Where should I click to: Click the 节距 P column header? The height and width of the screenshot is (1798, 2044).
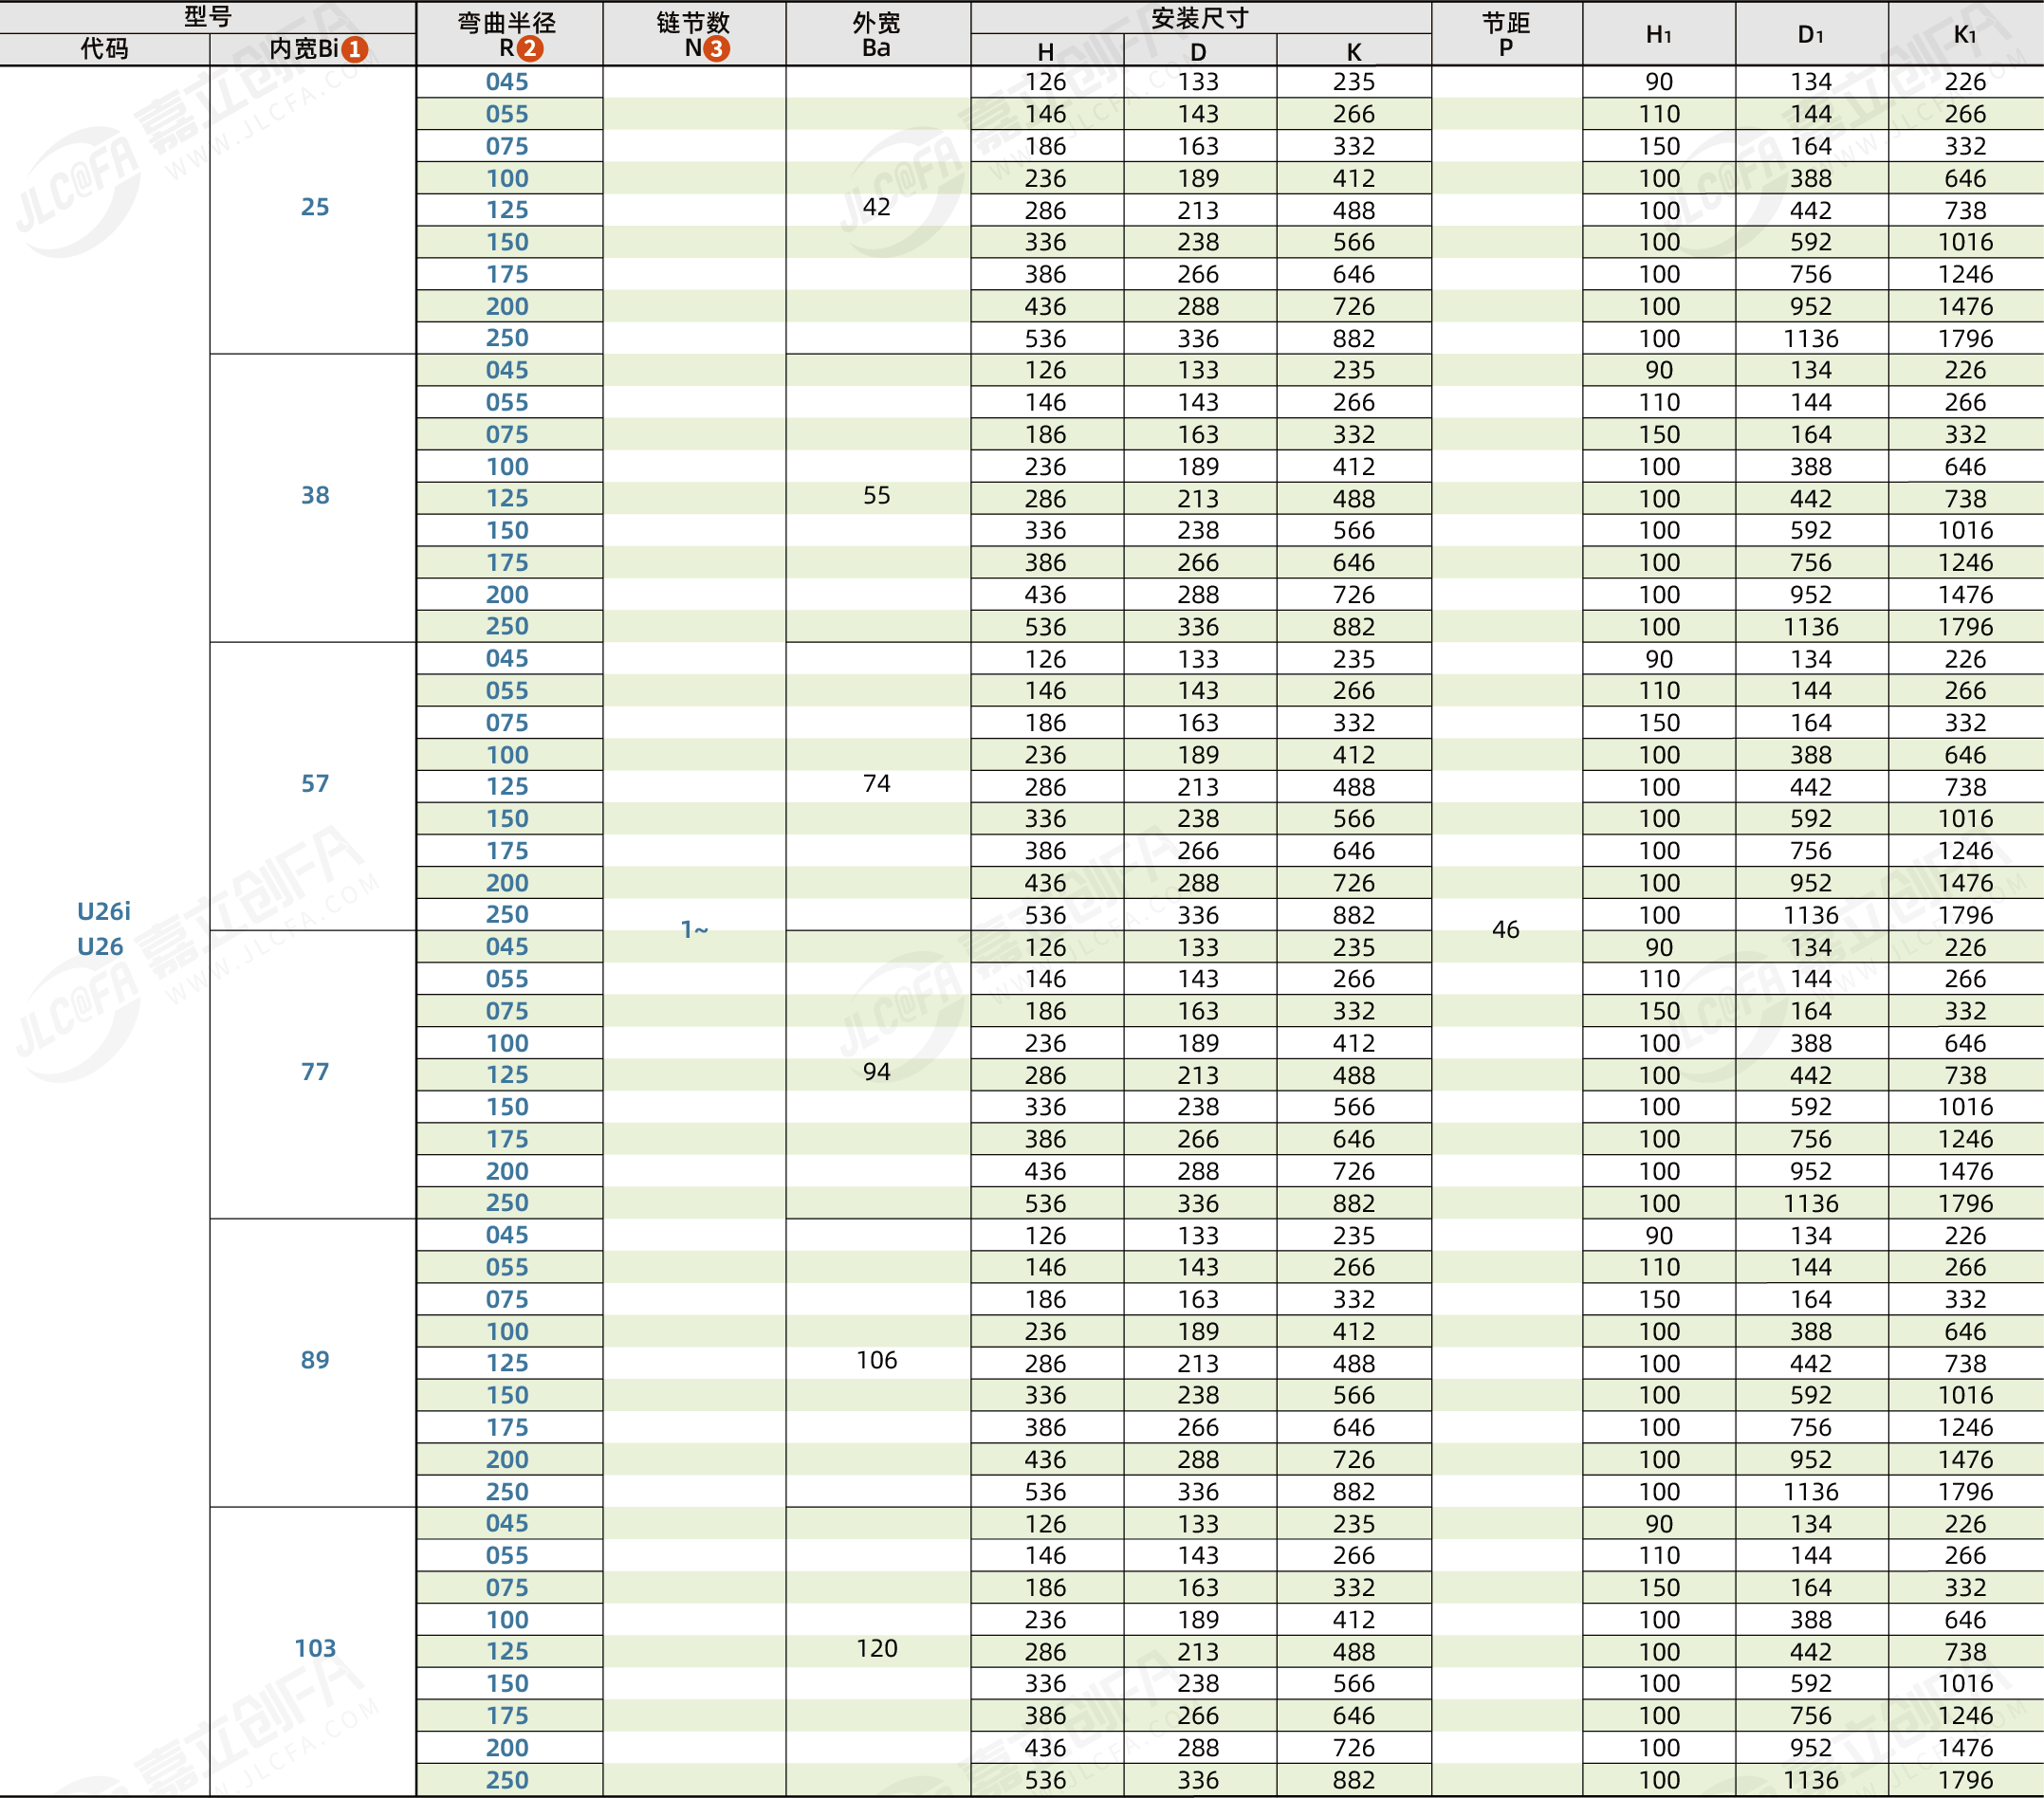1505,34
